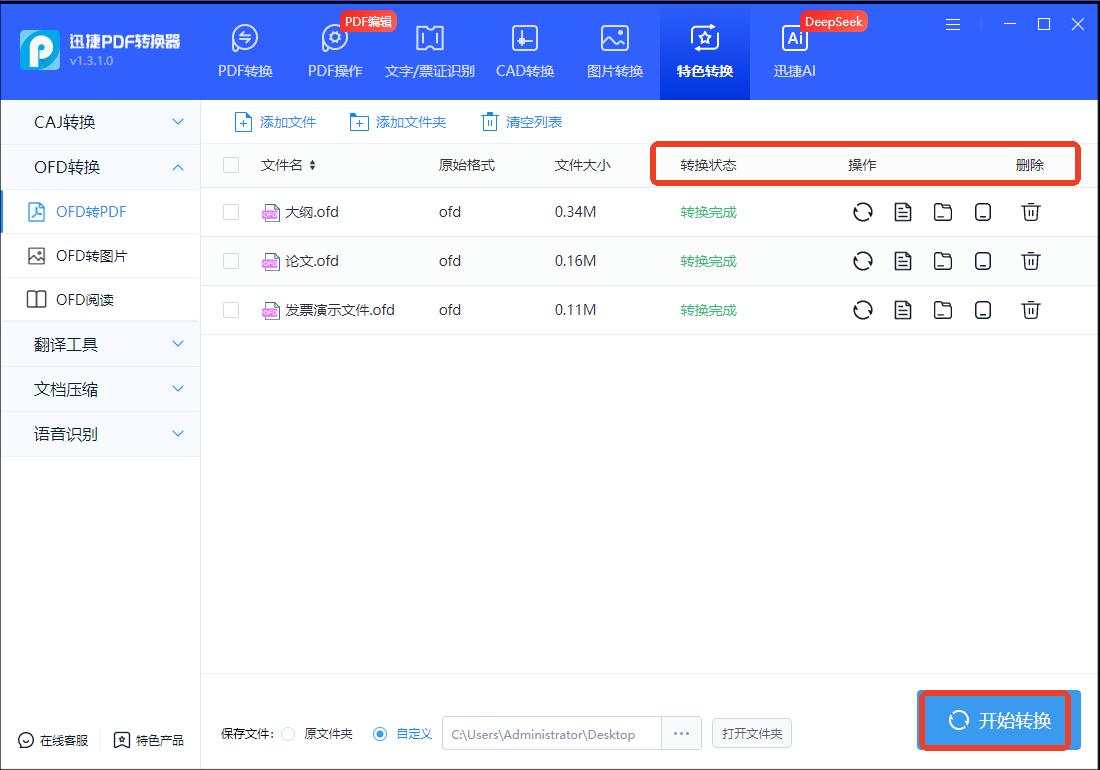The image size is (1100, 770).
Task: Open converted document icon for 大纲.ofd
Action: [903, 212]
